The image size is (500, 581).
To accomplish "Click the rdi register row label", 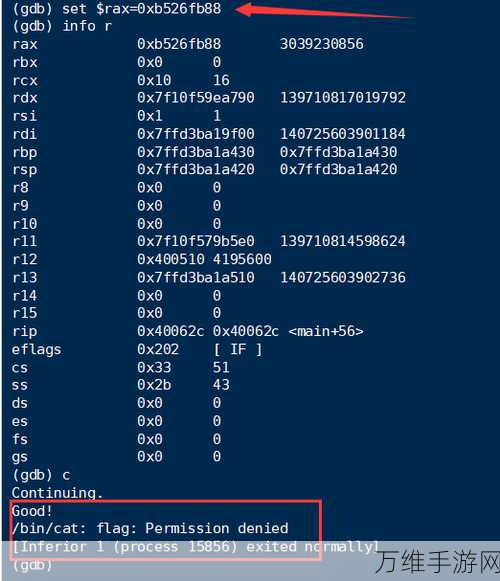I will (24, 134).
